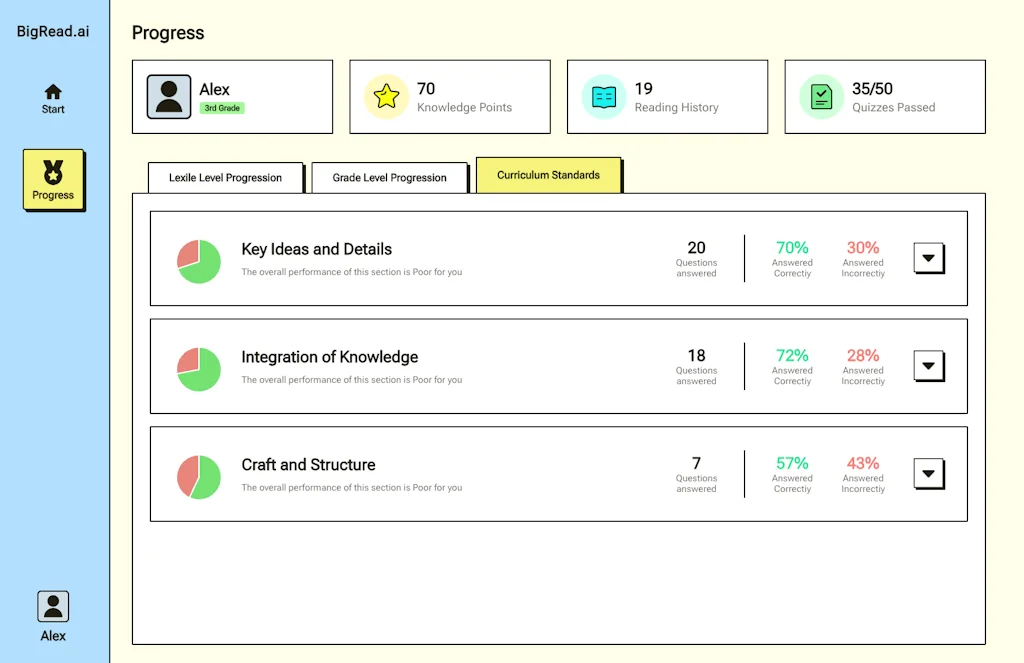Click Alex's avatar at sidebar bottom

[x=53, y=606]
